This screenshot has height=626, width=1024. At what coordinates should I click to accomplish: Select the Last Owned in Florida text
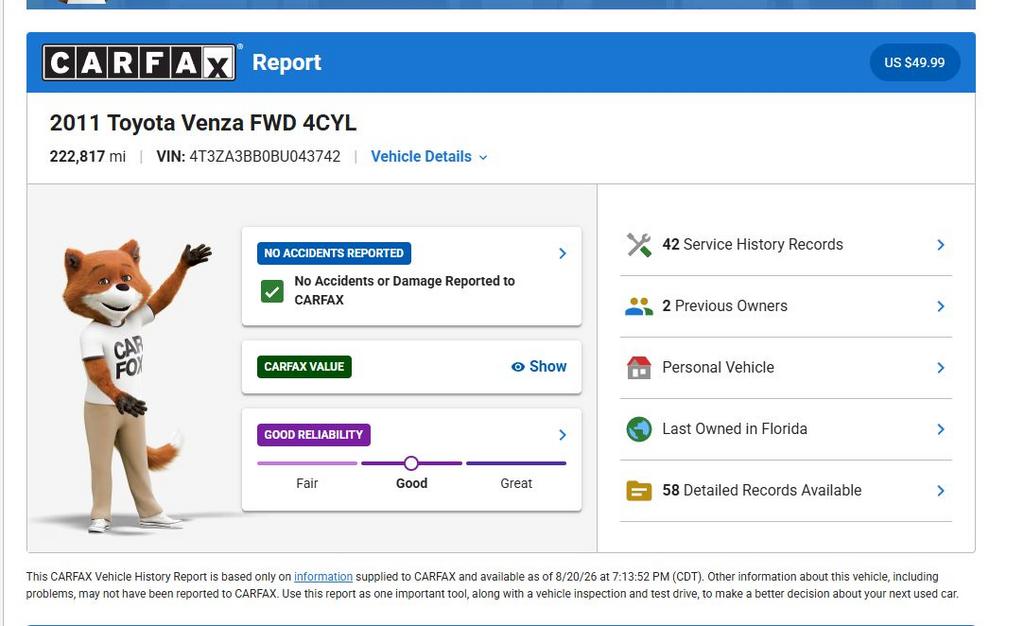tap(735, 429)
